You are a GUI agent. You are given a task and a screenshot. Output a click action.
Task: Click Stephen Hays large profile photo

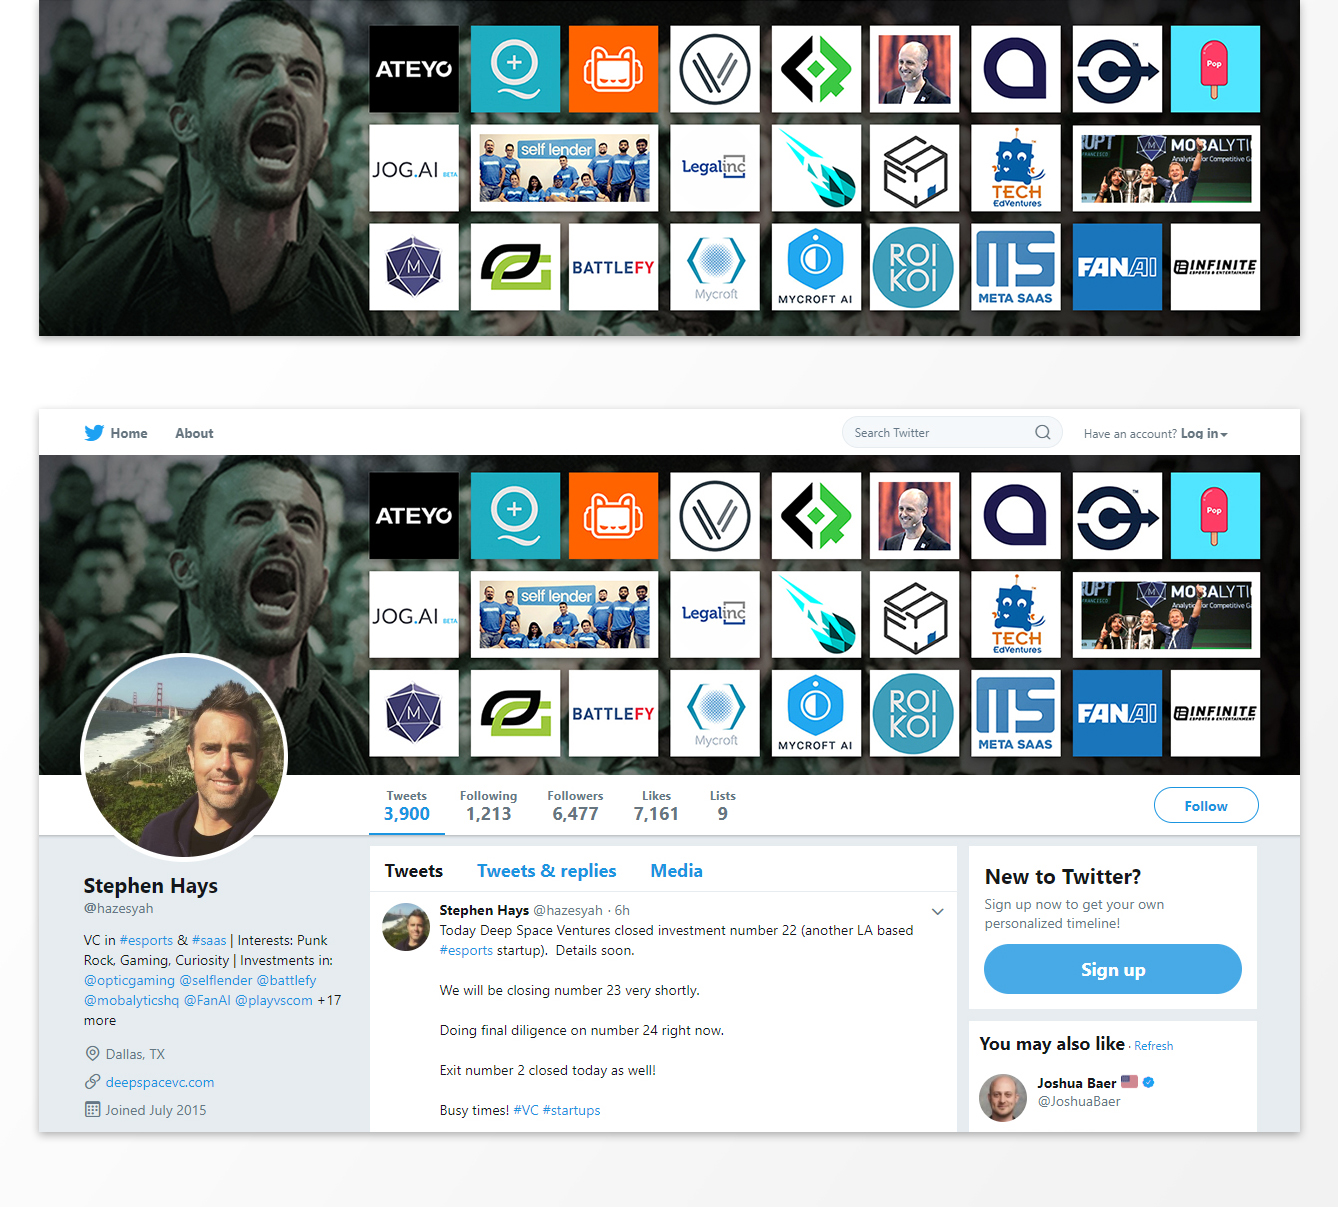[184, 757]
